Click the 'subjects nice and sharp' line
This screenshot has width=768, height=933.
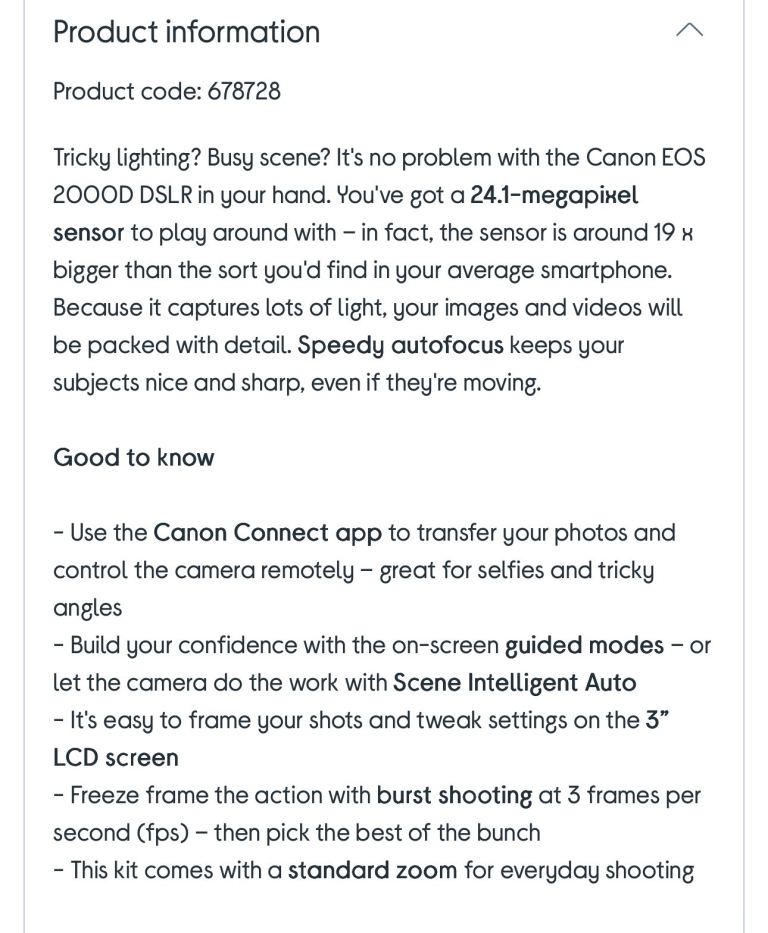point(297,383)
